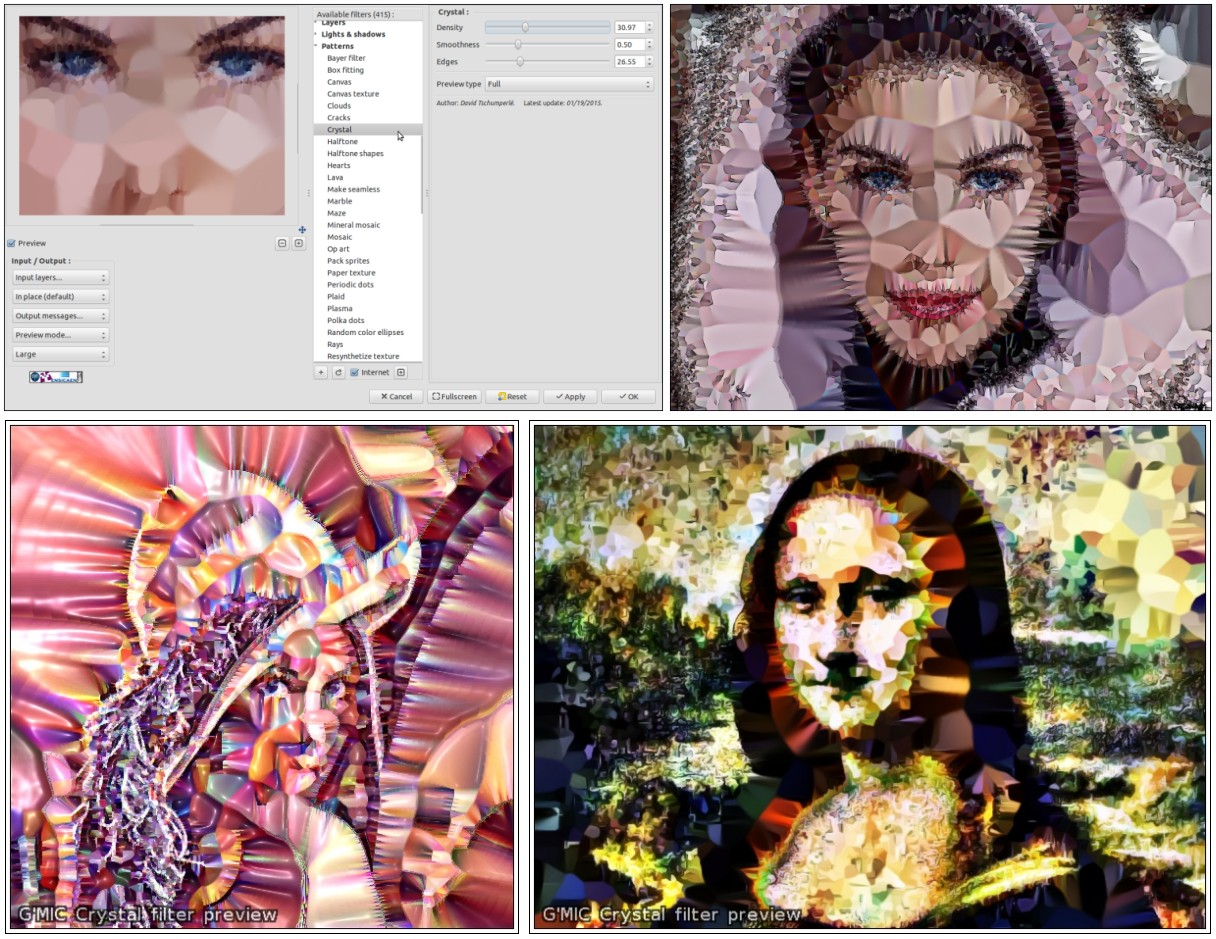The width and height of the screenshot is (1216, 939).
Task: Select the Resynthetize texture filter
Action: click(x=363, y=356)
